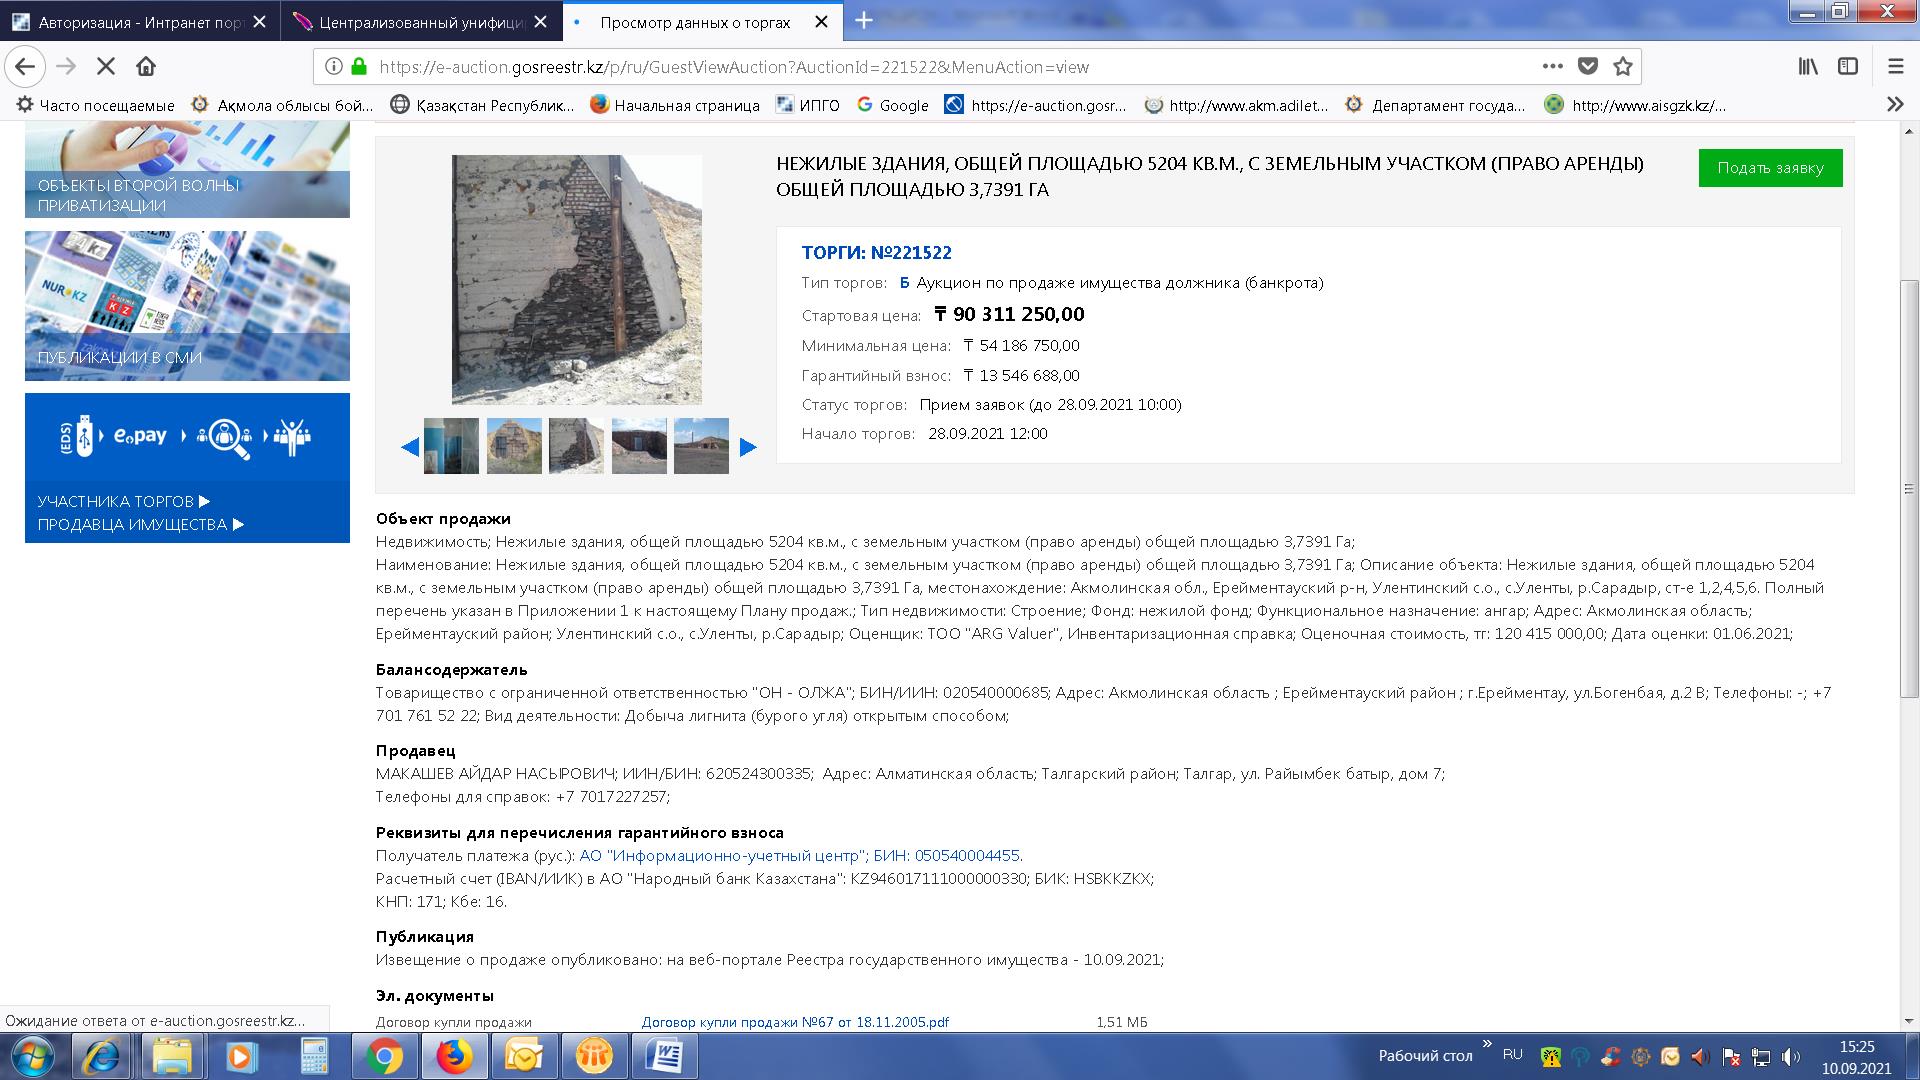Show previous photos with left arrow
The image size is (1920, 1080).
409,447
